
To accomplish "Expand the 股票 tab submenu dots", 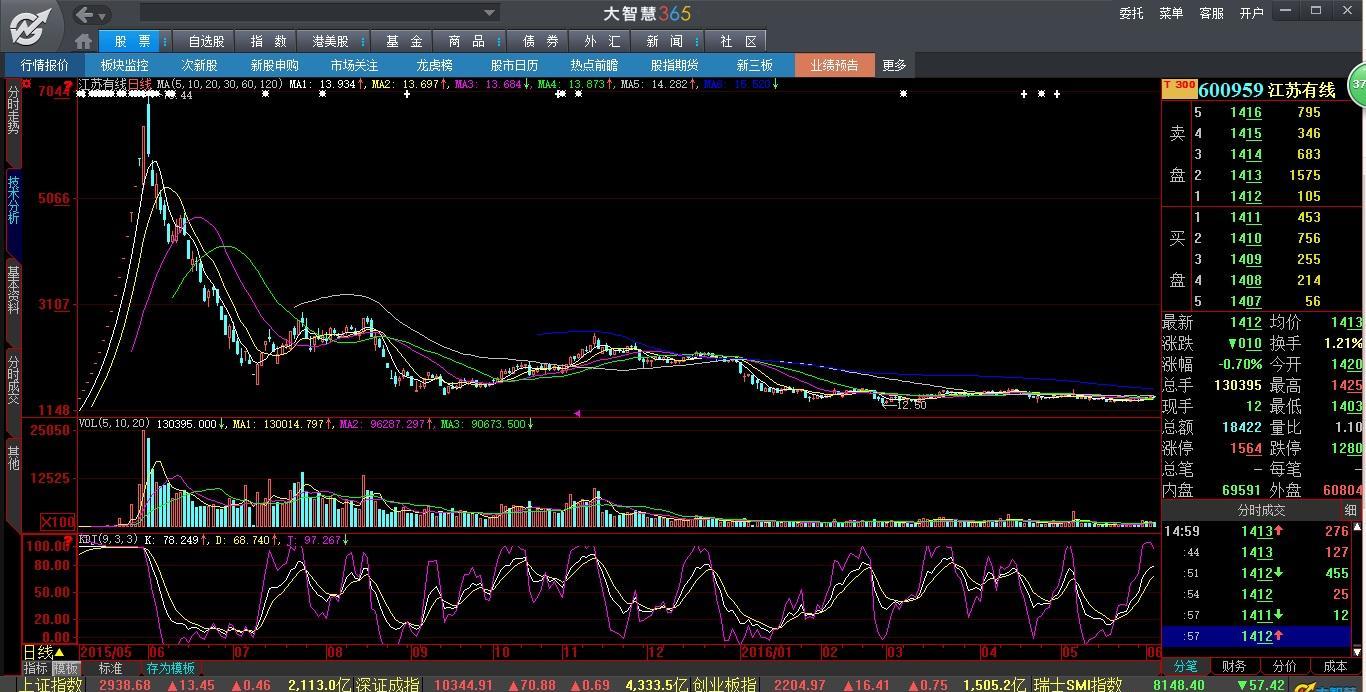I will (x=166, y=41).
